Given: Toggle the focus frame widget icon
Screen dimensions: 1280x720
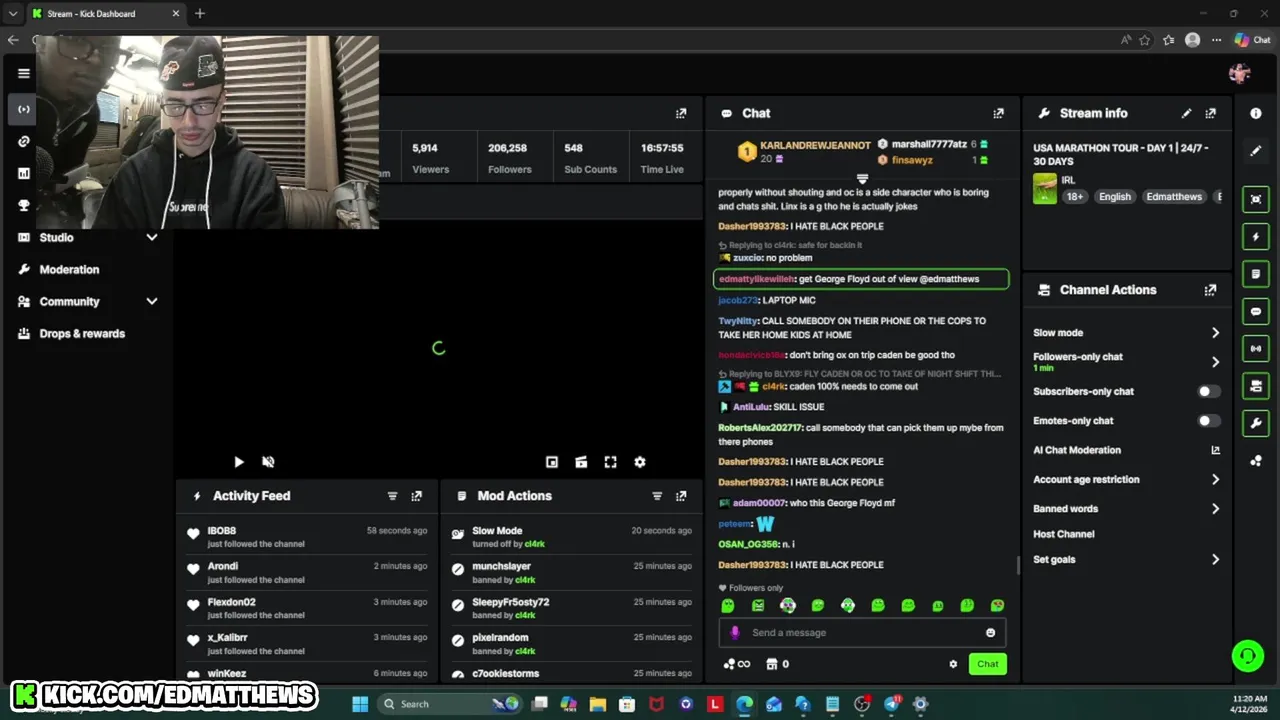Looking at the screenshot, I should 1256,199.
